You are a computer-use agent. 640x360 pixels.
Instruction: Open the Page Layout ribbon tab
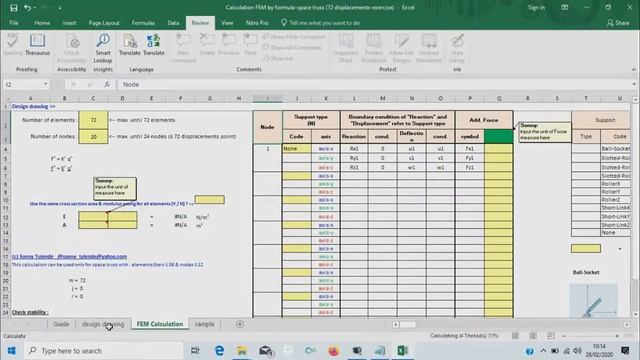tap(104, 23)
